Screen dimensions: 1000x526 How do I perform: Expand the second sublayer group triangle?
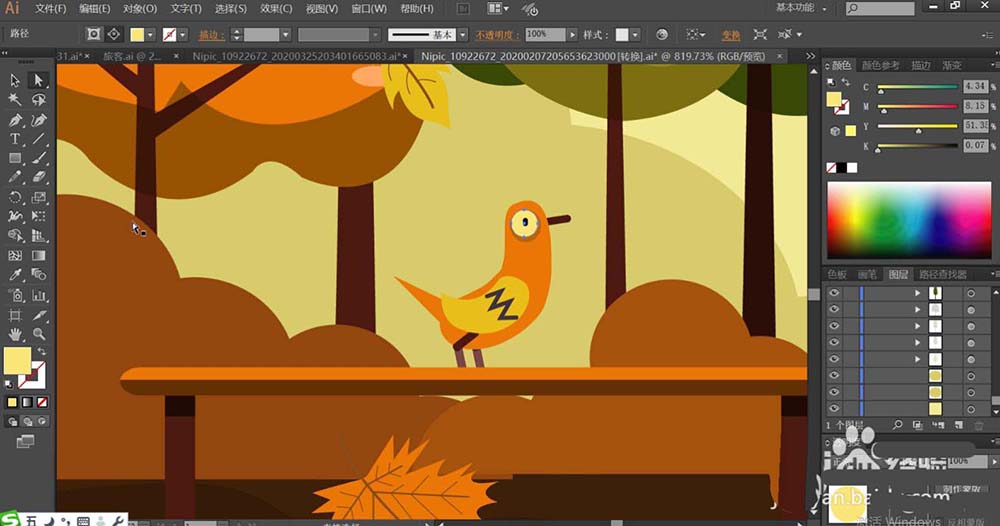918,309
